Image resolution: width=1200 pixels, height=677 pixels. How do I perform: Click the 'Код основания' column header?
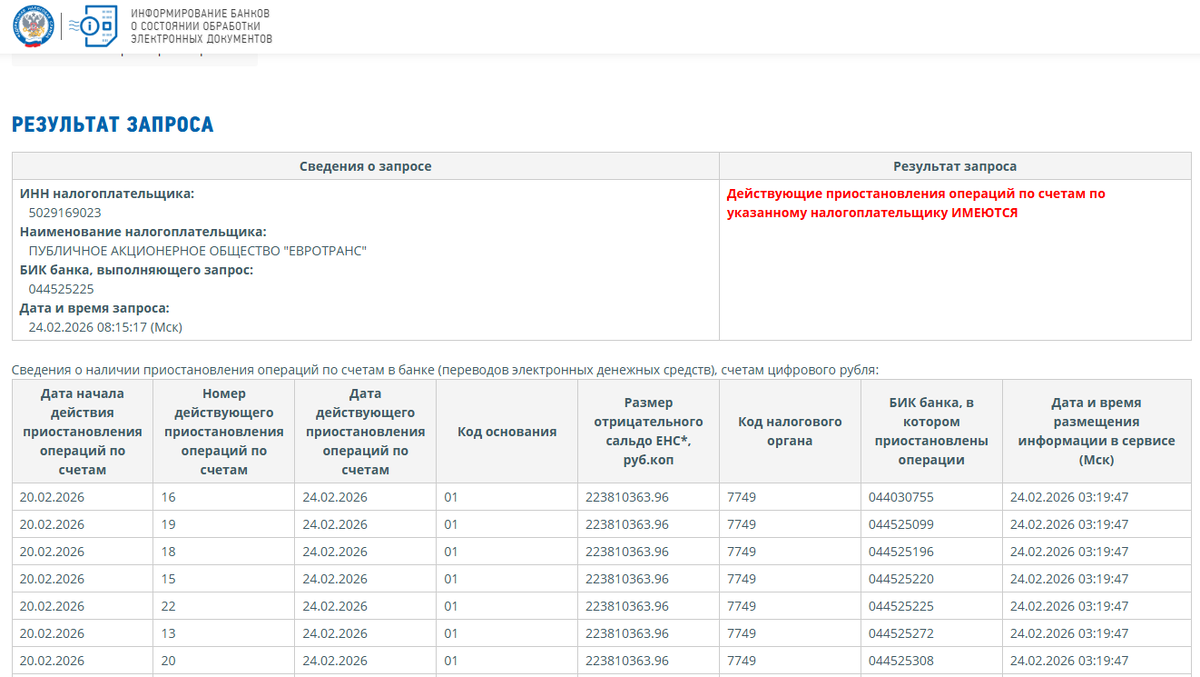point(507,431)
